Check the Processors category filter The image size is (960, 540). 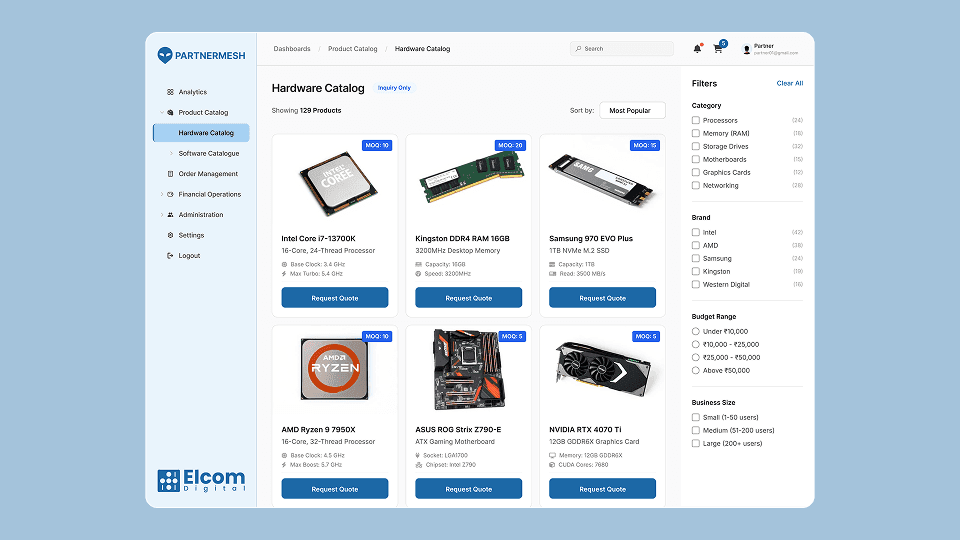(x=696, y=121)
